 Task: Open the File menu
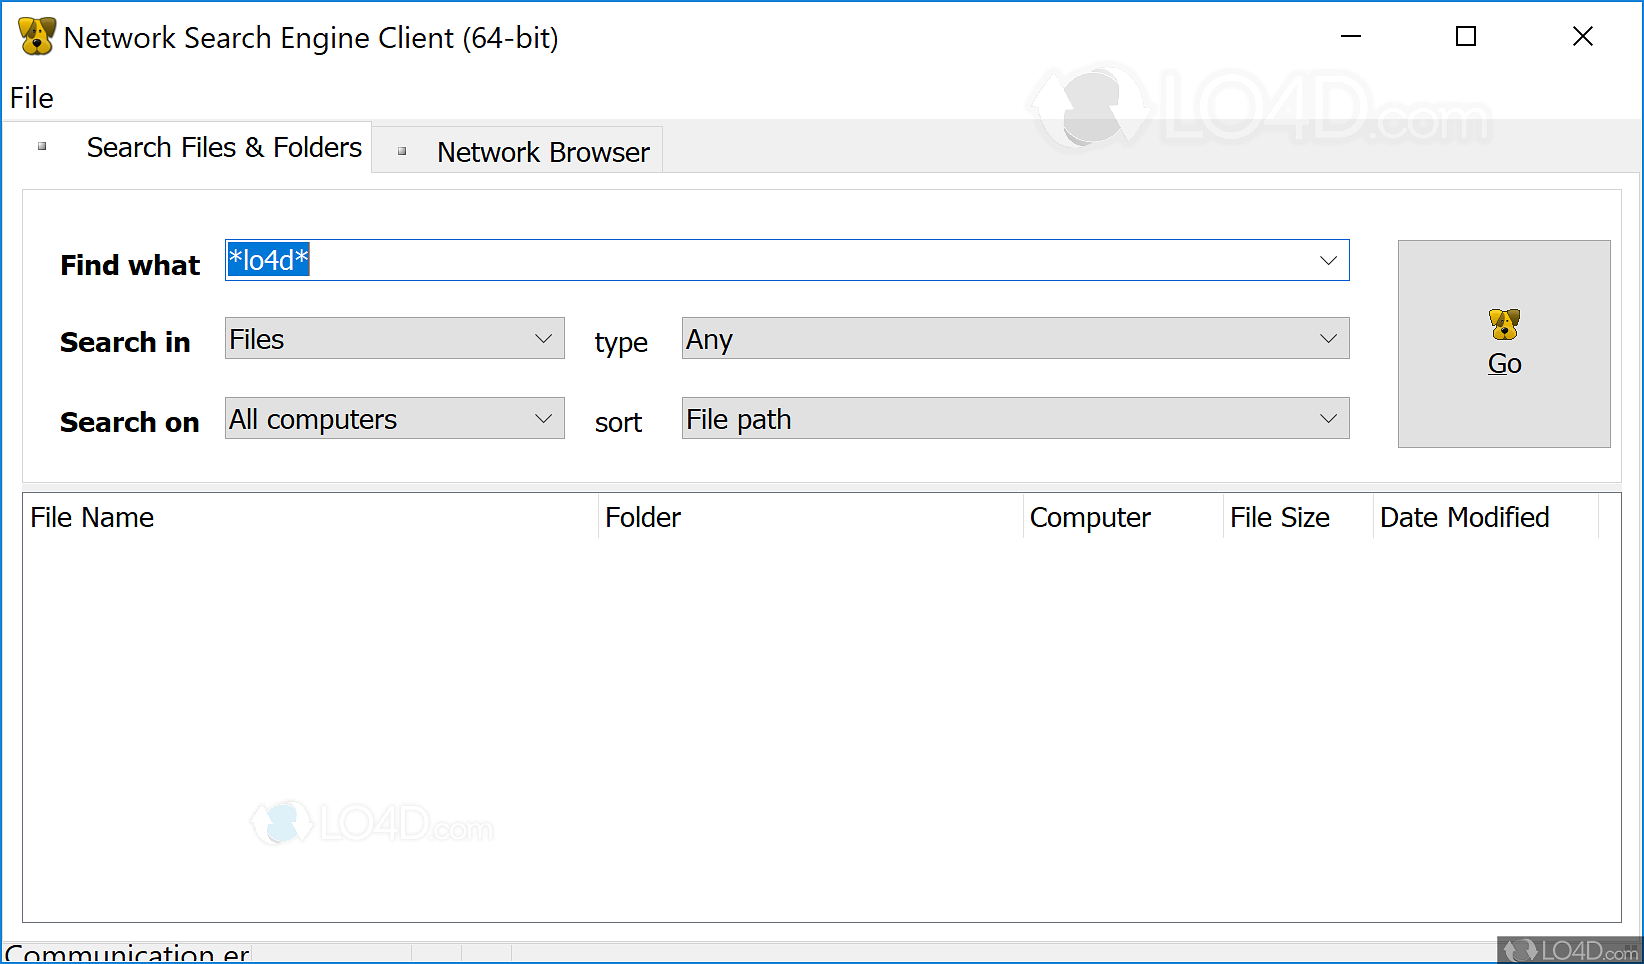pyautogui.click(x=31, y=97)
